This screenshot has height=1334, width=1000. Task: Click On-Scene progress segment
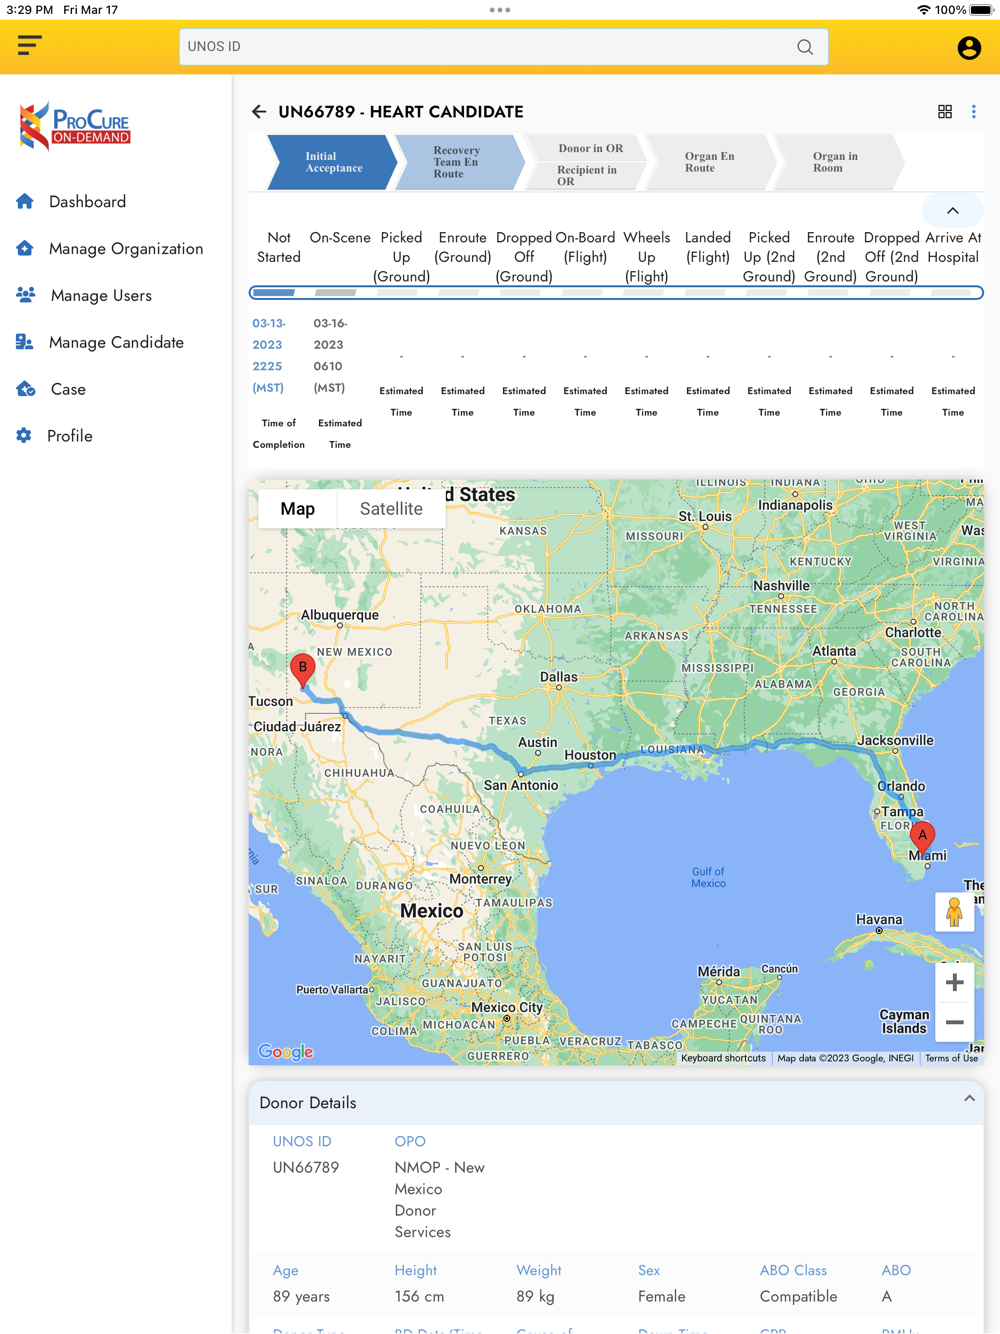point(335,293)
